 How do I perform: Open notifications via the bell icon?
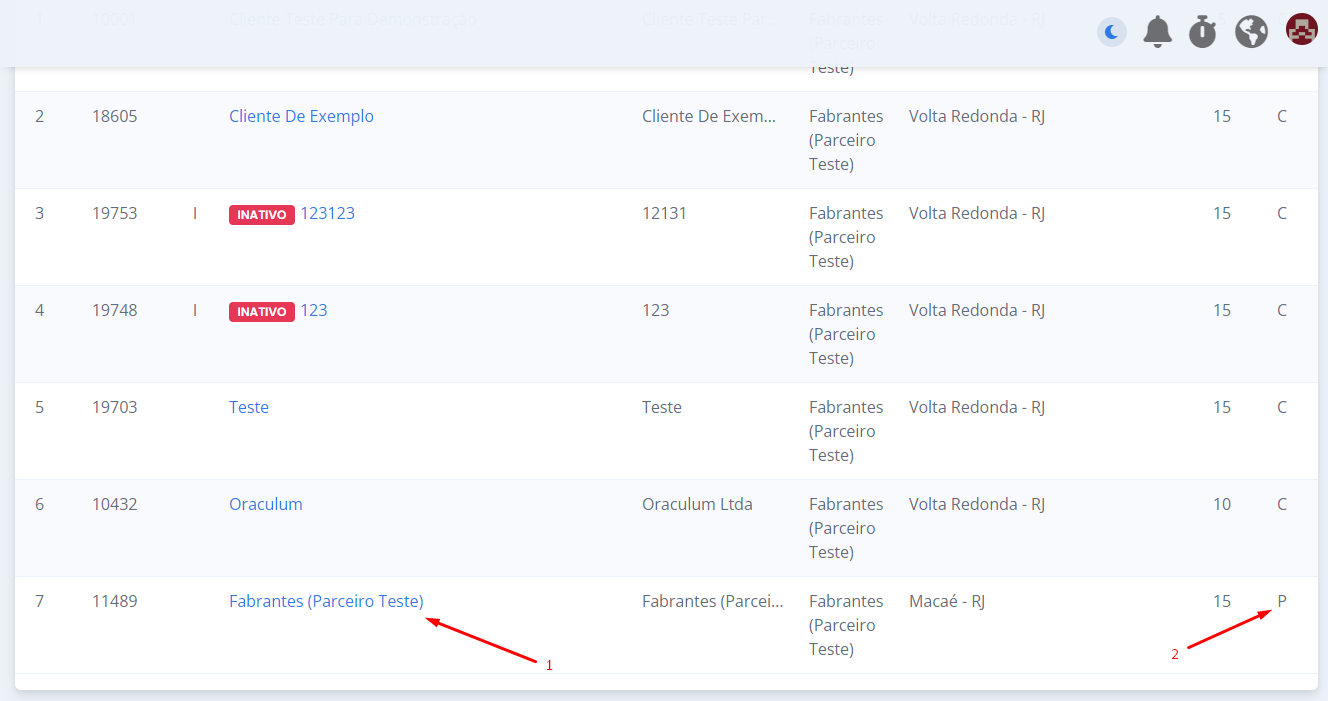pos(1157,32)
